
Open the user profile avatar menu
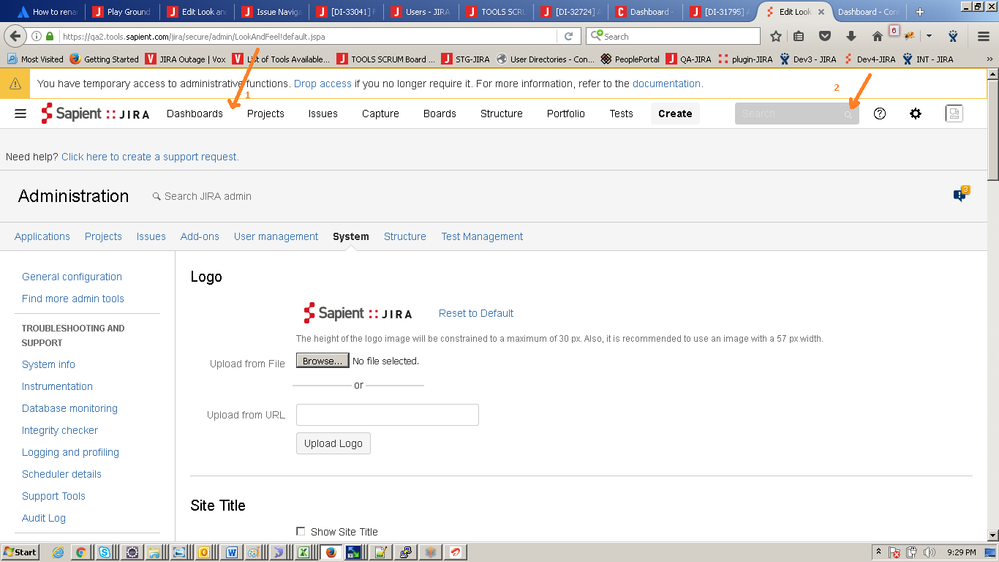(x=954, y=113)
